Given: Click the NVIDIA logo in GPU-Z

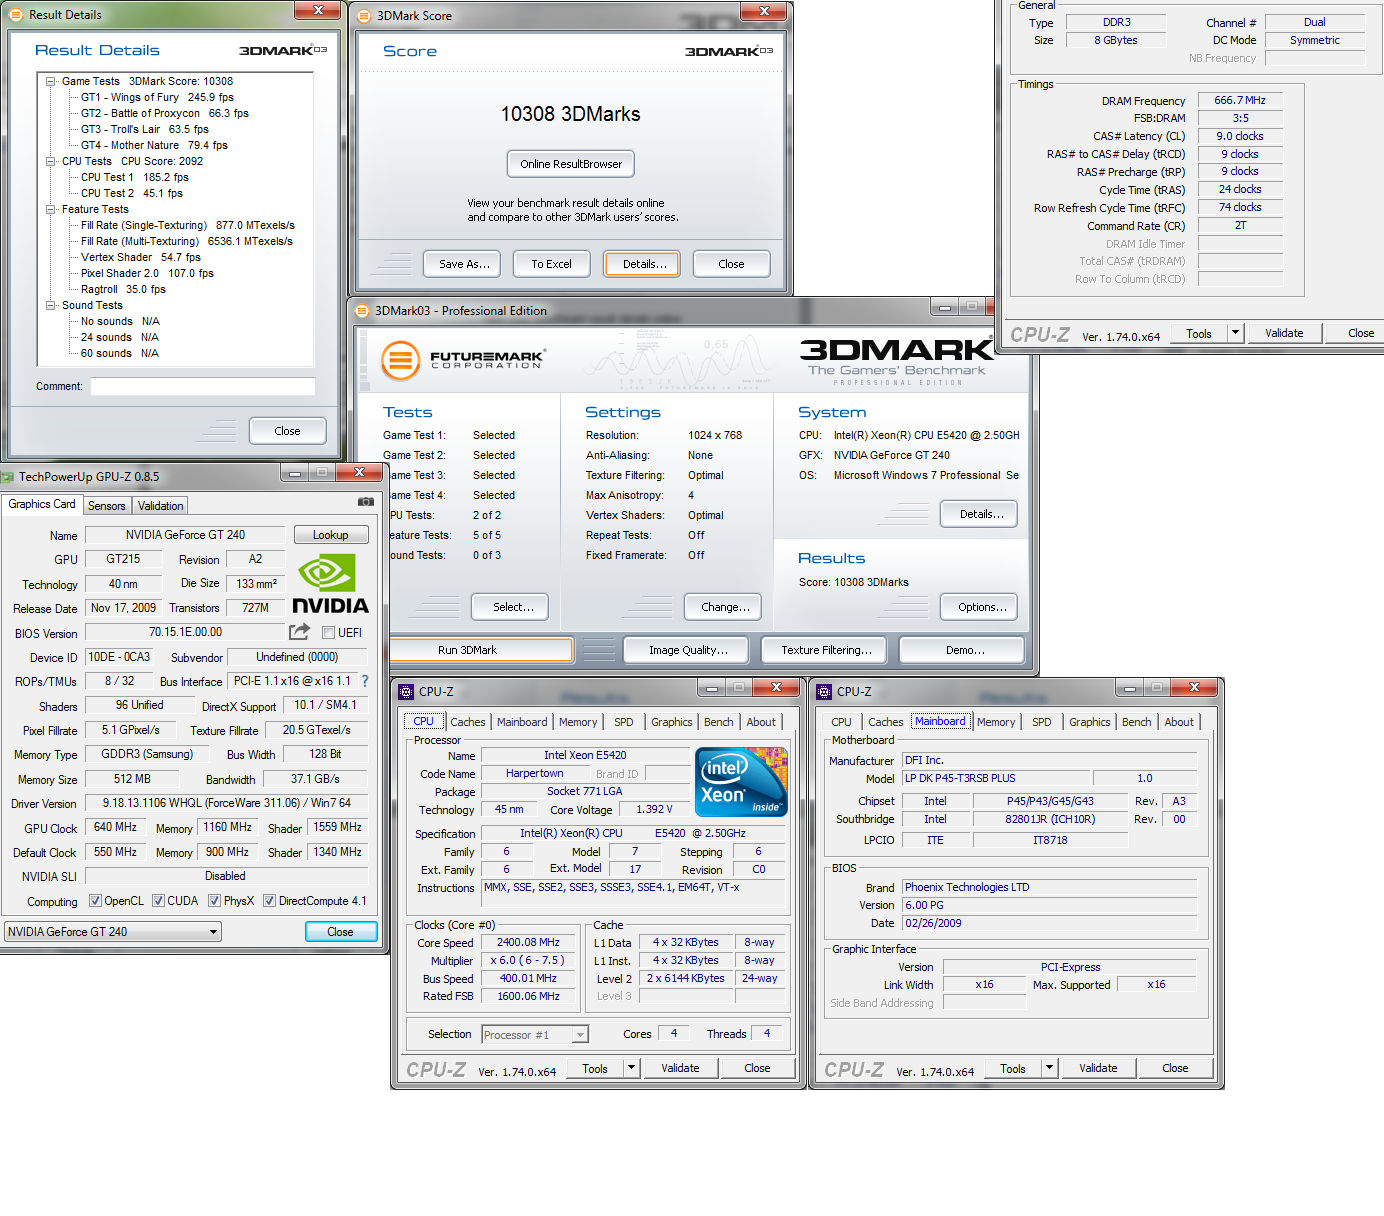Looking at the screenshot, I should (330, 585).
